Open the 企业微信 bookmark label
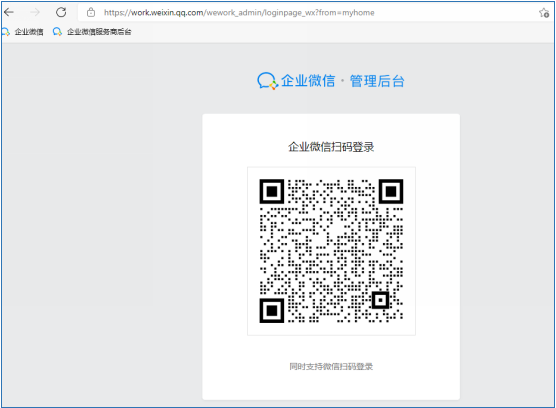This screenshot has height=408, width=556. (x=29, y=32)
